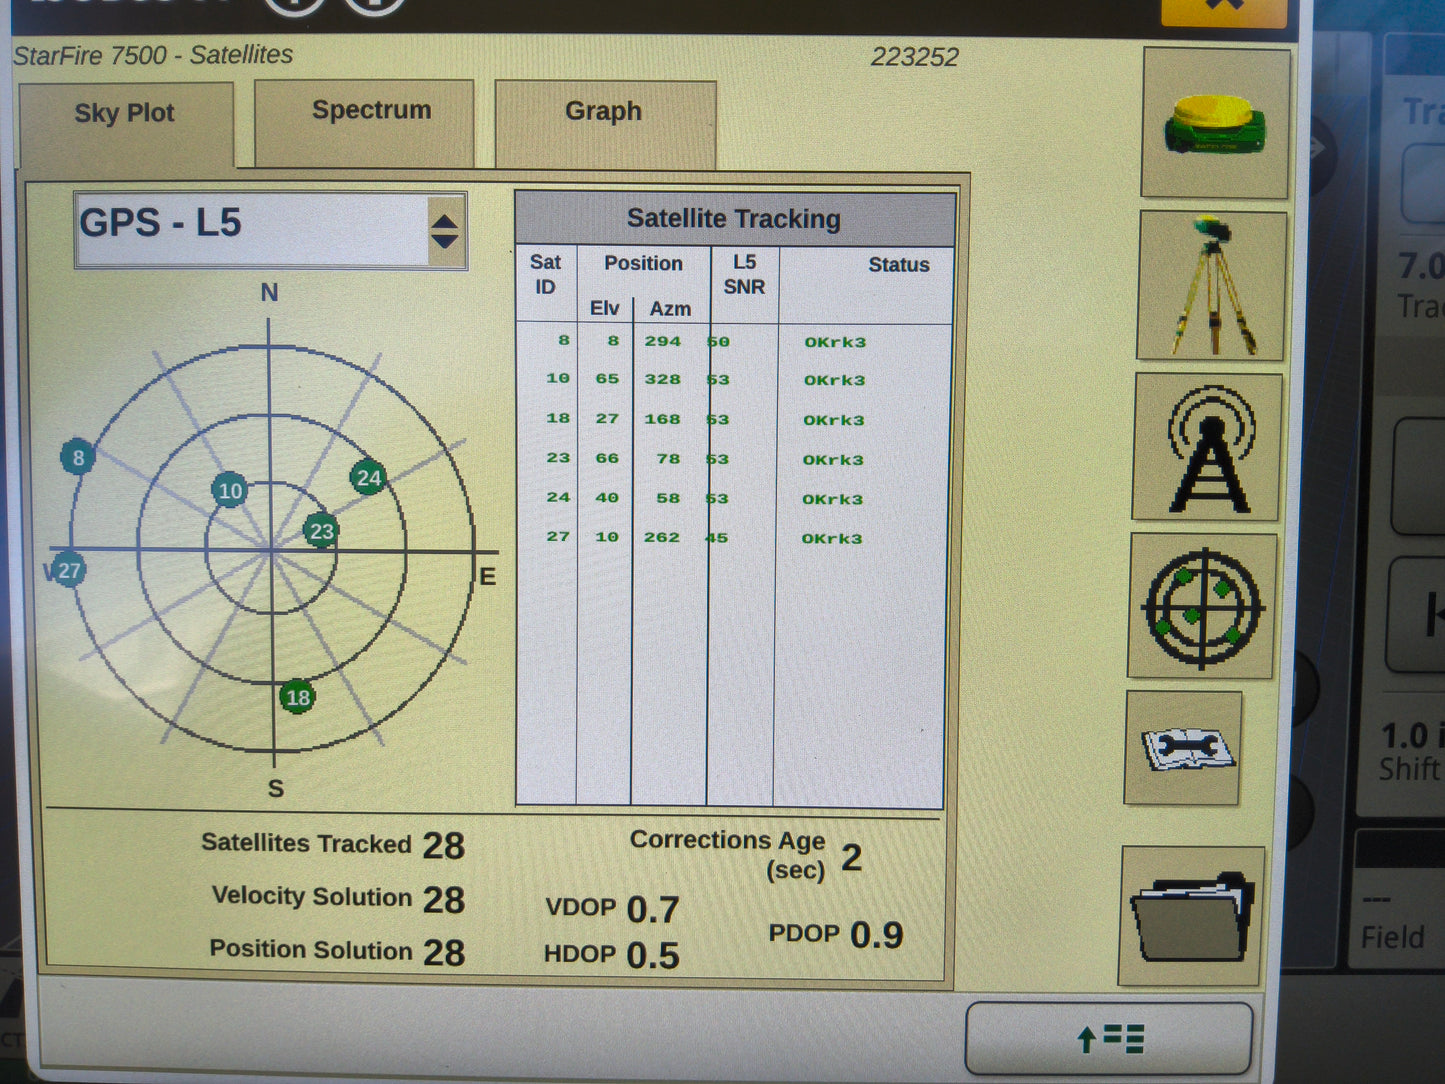Click the PDOP value 0.9
The image size is (1445, 1084).
click(877, 935)
